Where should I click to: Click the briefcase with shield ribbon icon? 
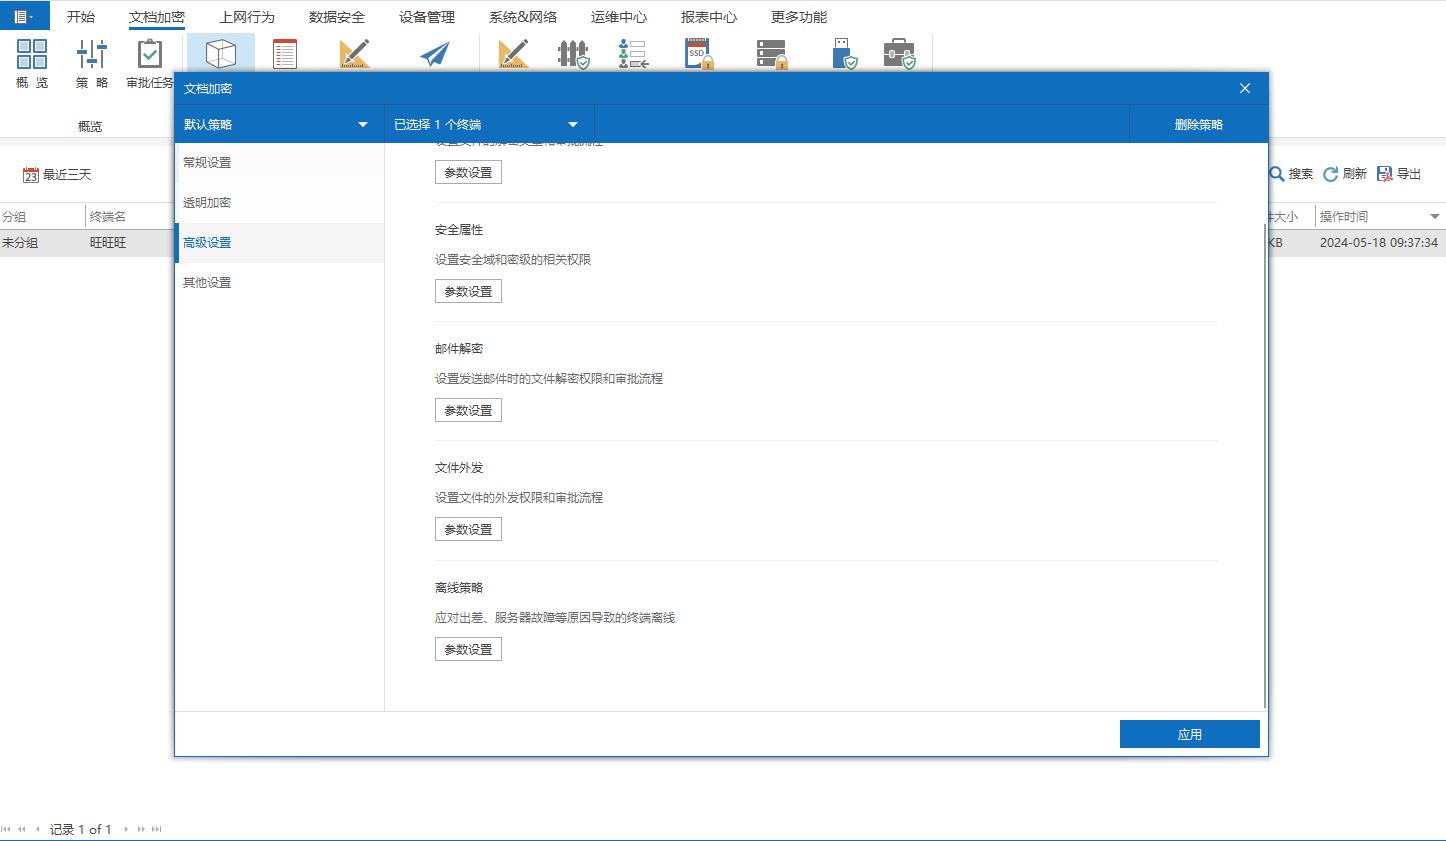[x=899, y=54]
